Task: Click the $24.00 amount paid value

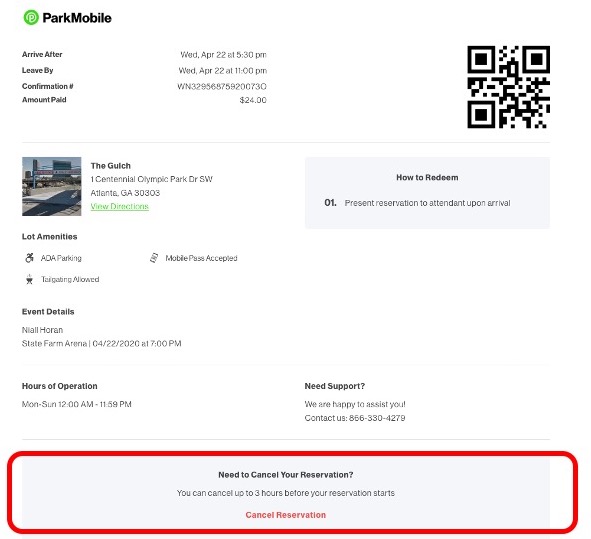Action: (253, 100)
